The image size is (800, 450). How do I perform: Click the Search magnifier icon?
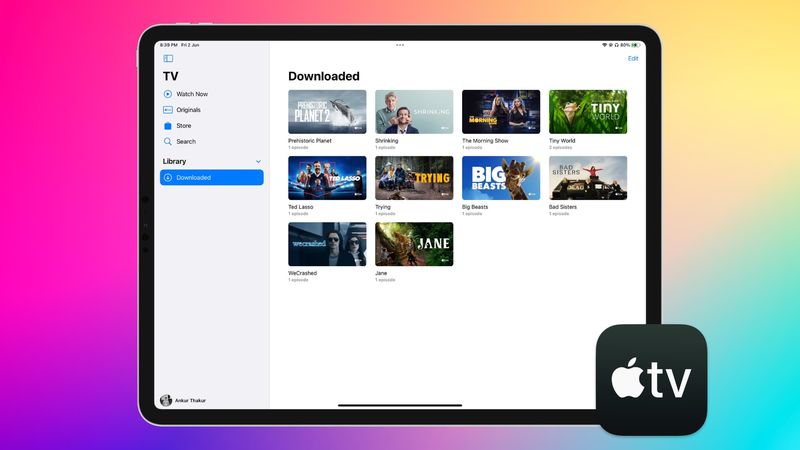coord(168,141)
